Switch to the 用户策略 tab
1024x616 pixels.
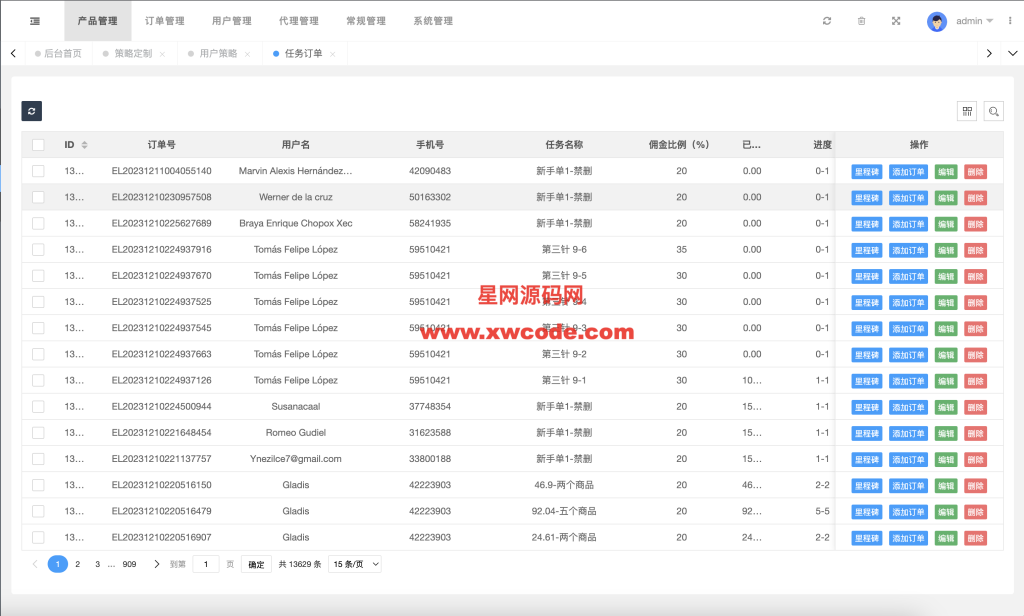coord(218,54)
